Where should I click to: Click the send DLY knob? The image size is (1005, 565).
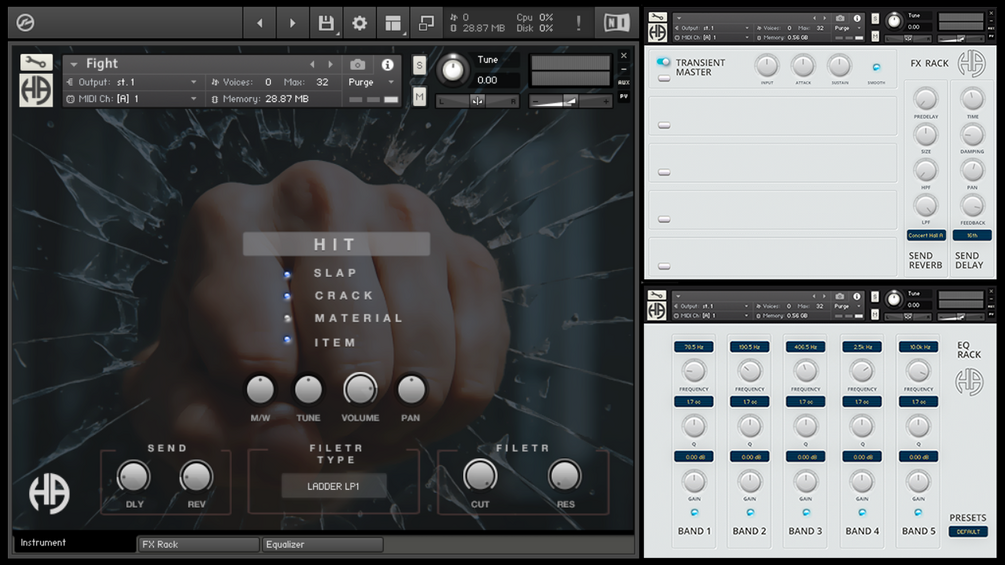[133, 476]
